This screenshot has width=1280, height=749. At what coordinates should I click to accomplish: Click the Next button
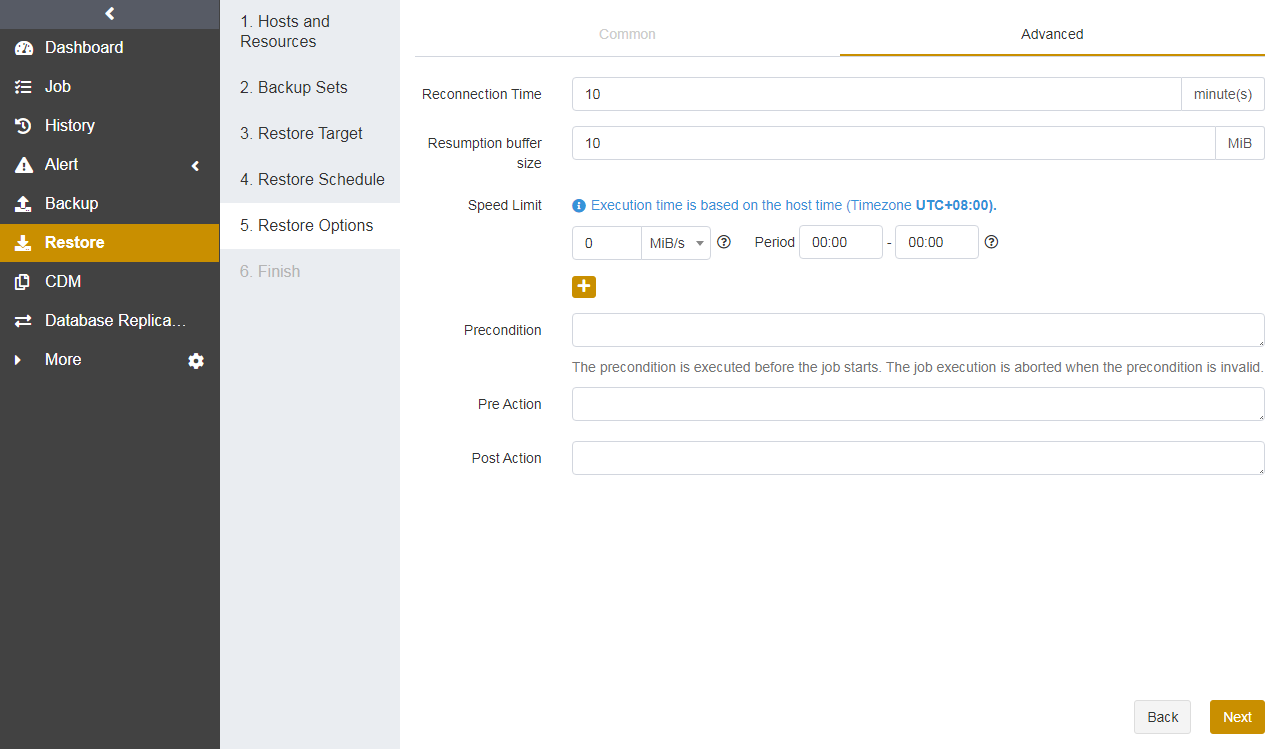pos(1237,717)
